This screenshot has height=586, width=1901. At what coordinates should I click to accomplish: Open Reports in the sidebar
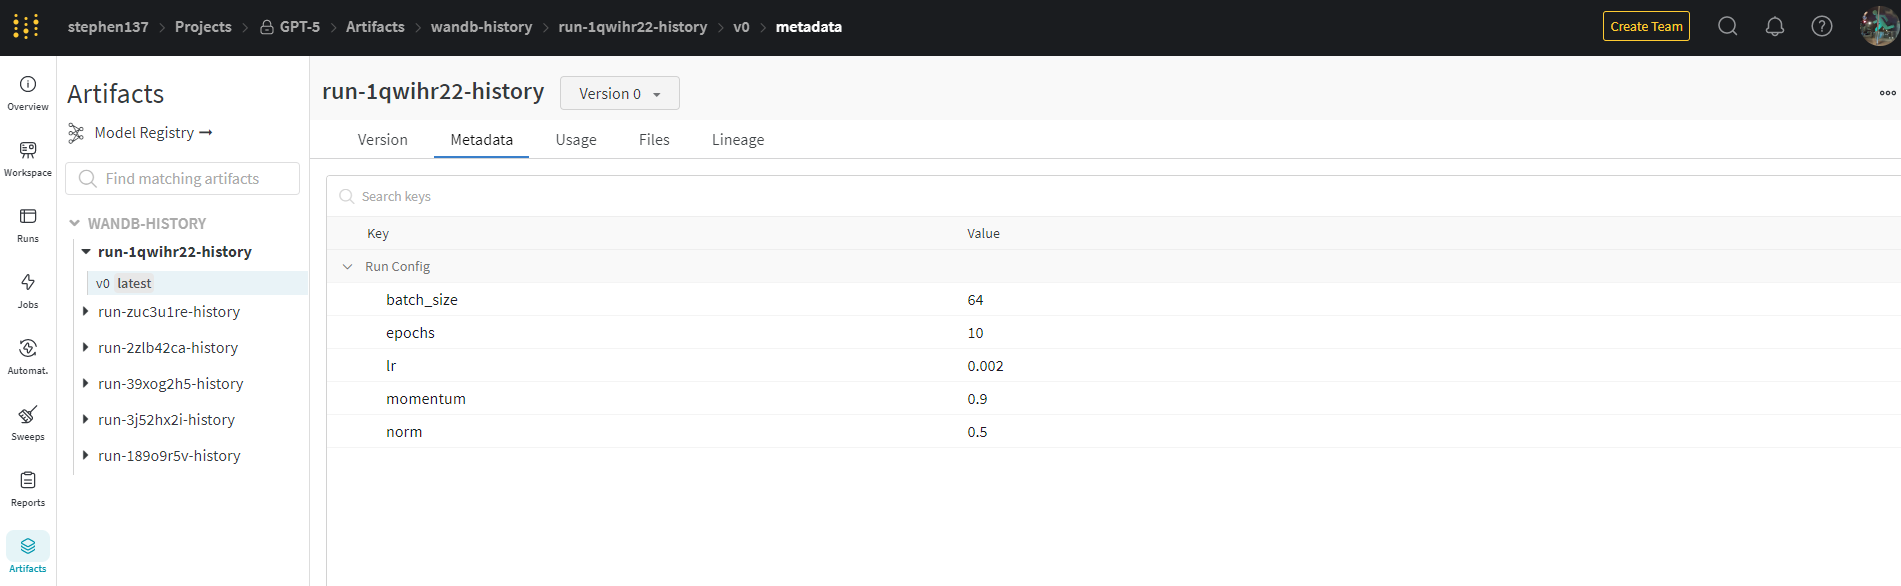pos(28,488)
